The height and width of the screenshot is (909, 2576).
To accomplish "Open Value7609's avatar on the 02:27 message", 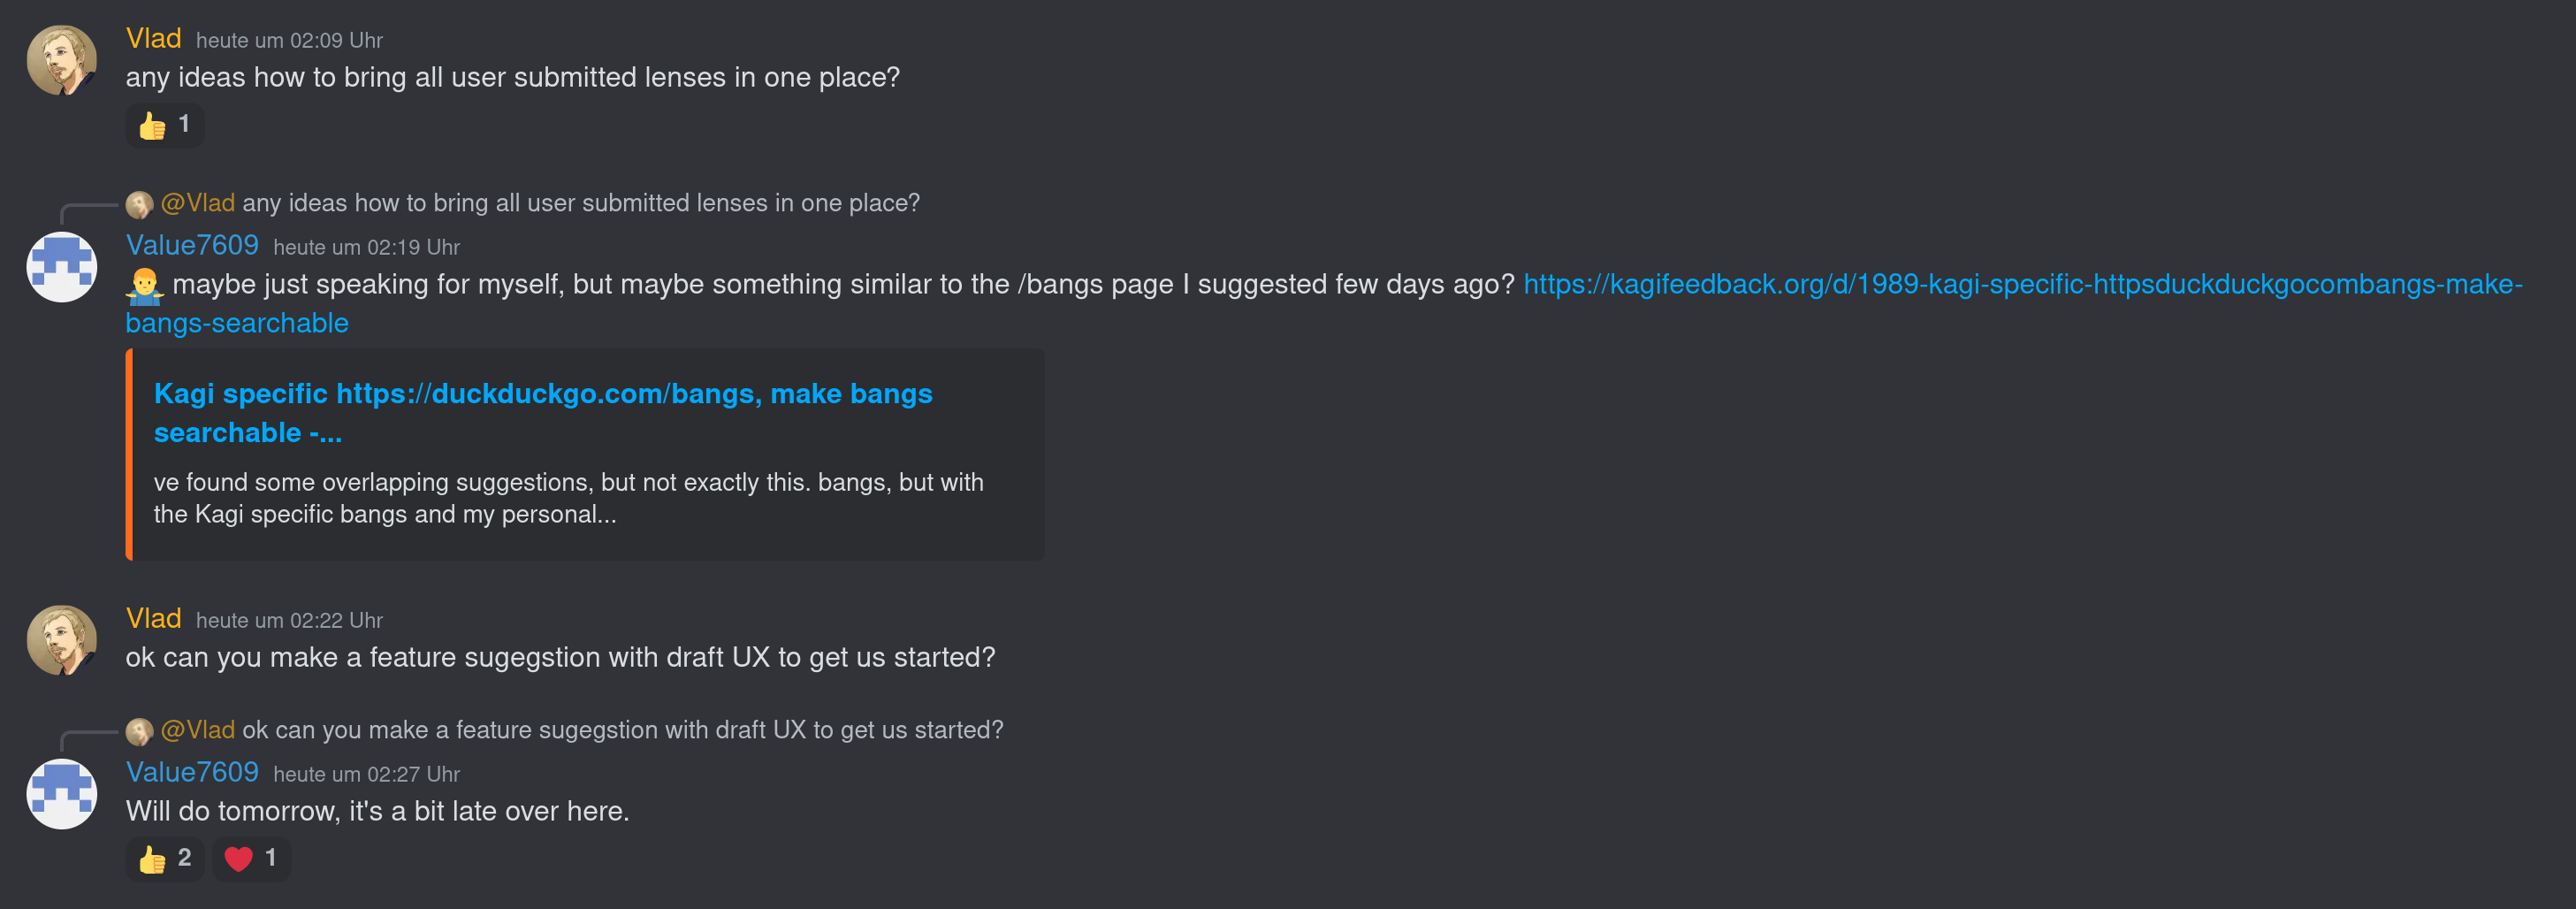I will point(62,794).
